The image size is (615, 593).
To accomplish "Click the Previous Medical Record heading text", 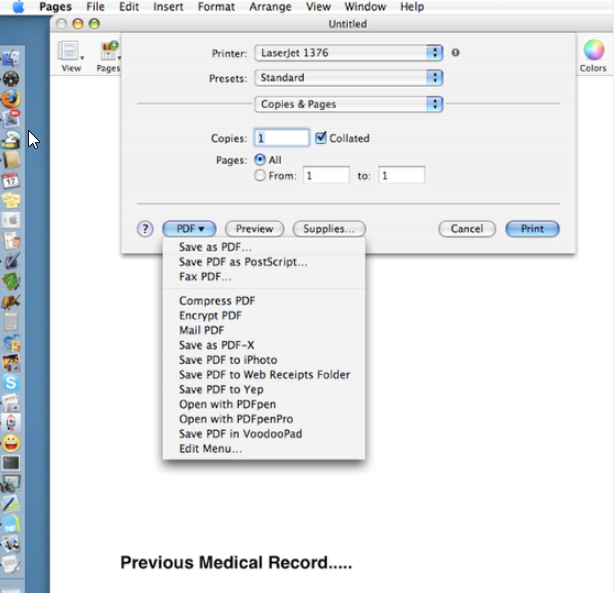I will (236, 562).
